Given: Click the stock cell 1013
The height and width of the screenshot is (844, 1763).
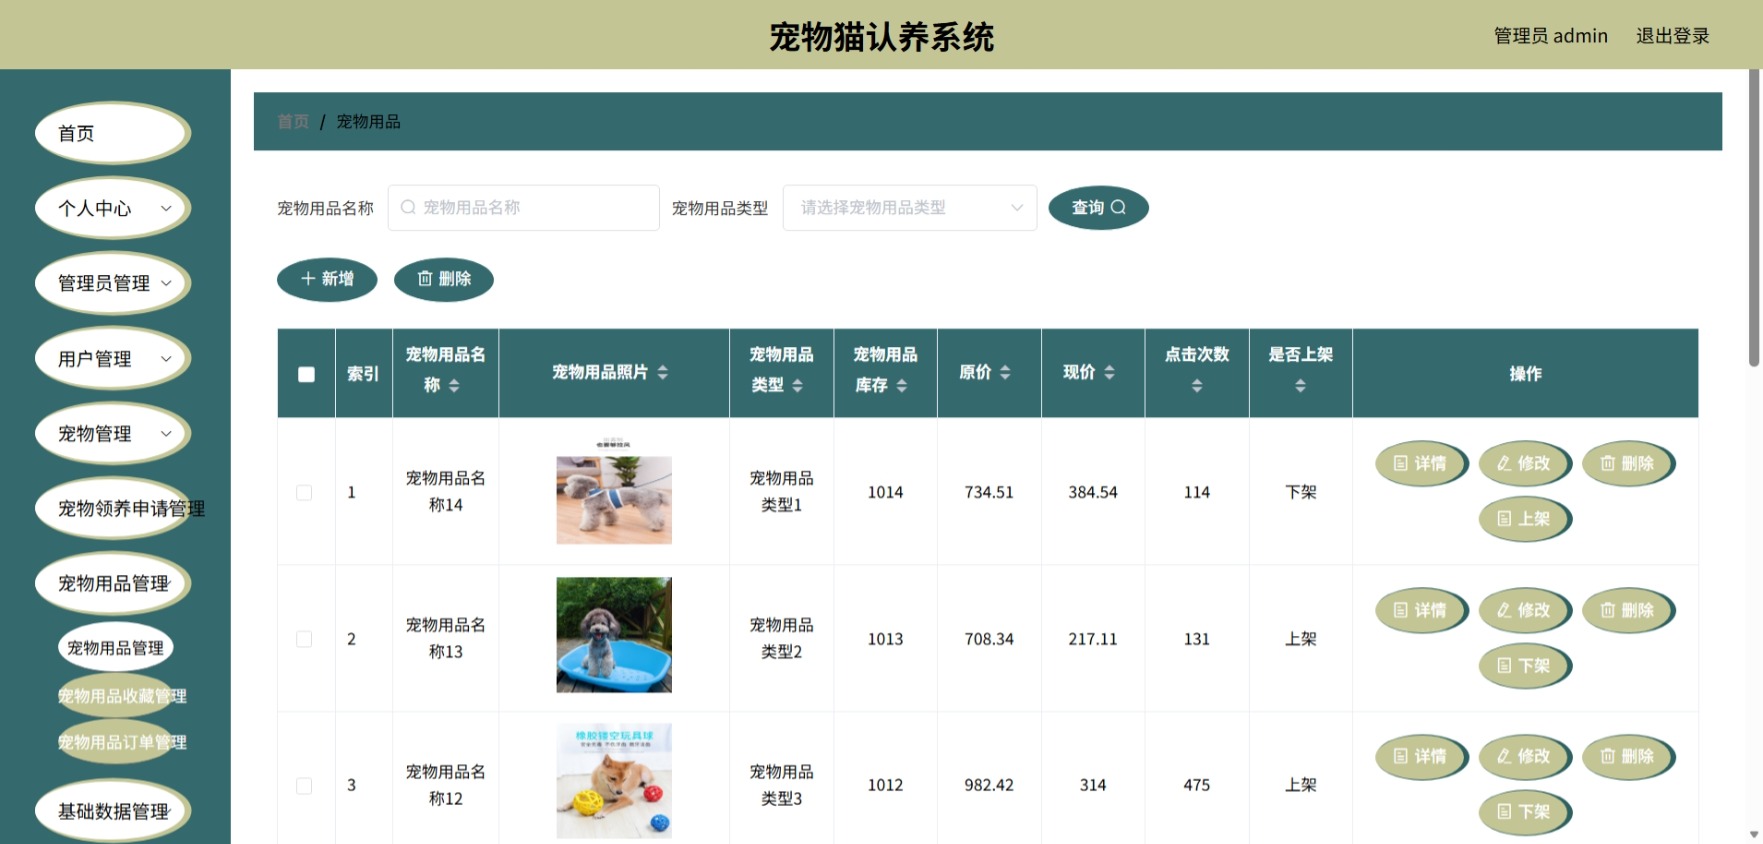Looking at the screenshot, I should click(885, 639).
